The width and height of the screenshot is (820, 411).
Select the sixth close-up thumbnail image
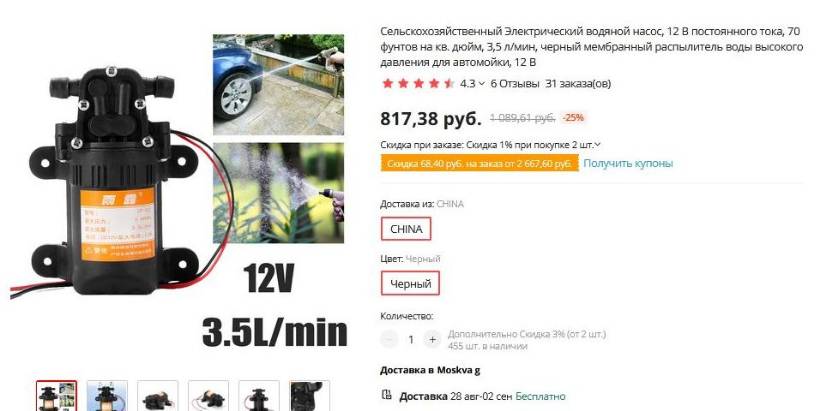[310, 396]
